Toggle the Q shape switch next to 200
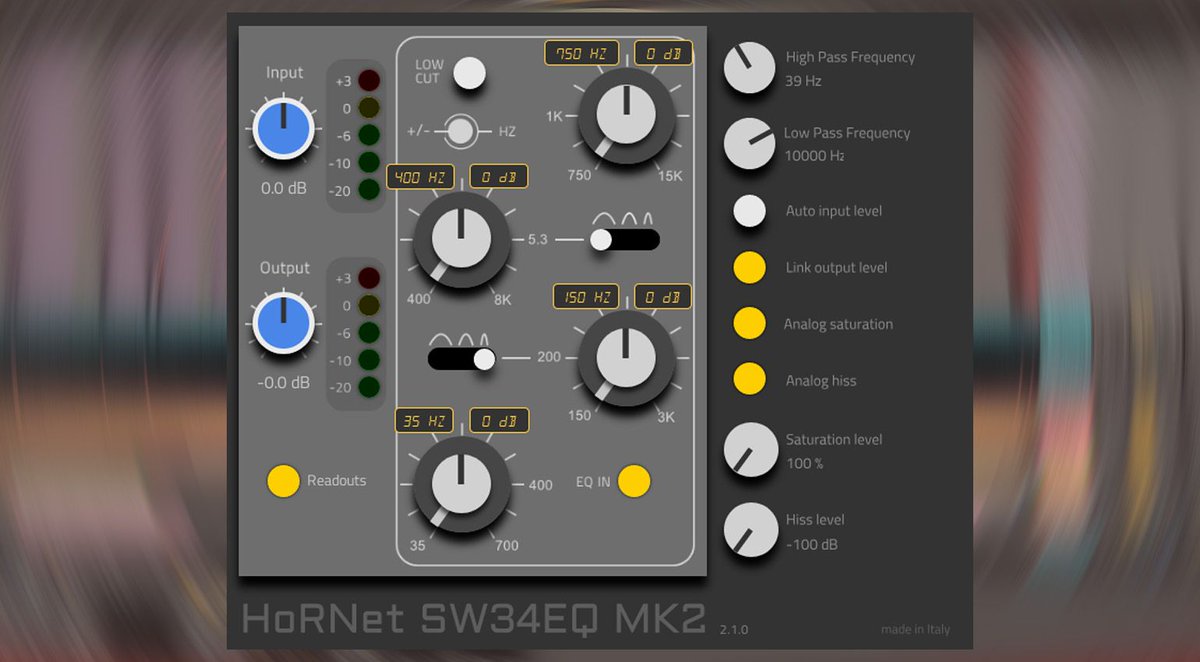Image resolution: width=1200 pixels, height=662 pixels. [x=462, y=359]
